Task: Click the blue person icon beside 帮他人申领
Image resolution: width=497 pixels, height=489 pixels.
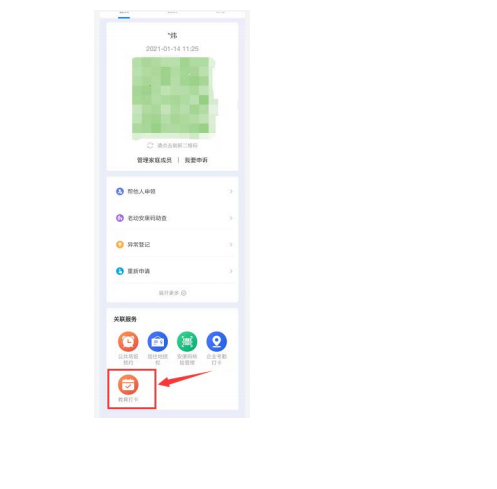Action: tap(120, 191)
